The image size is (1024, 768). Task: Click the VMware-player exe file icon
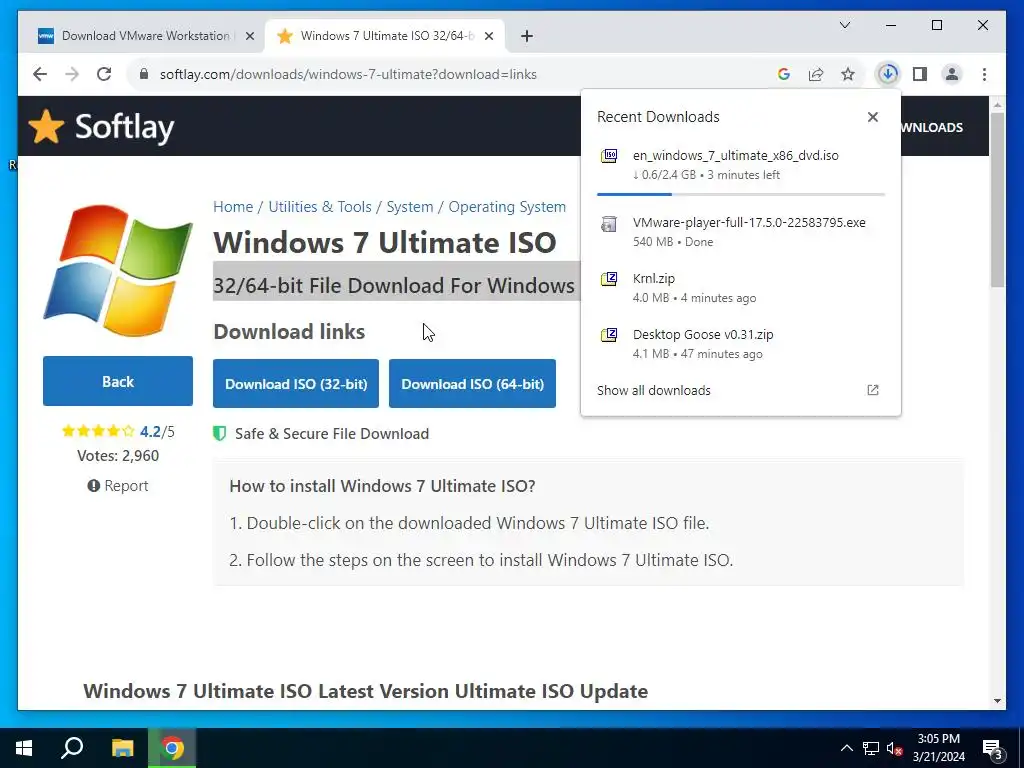pos(609,223)
